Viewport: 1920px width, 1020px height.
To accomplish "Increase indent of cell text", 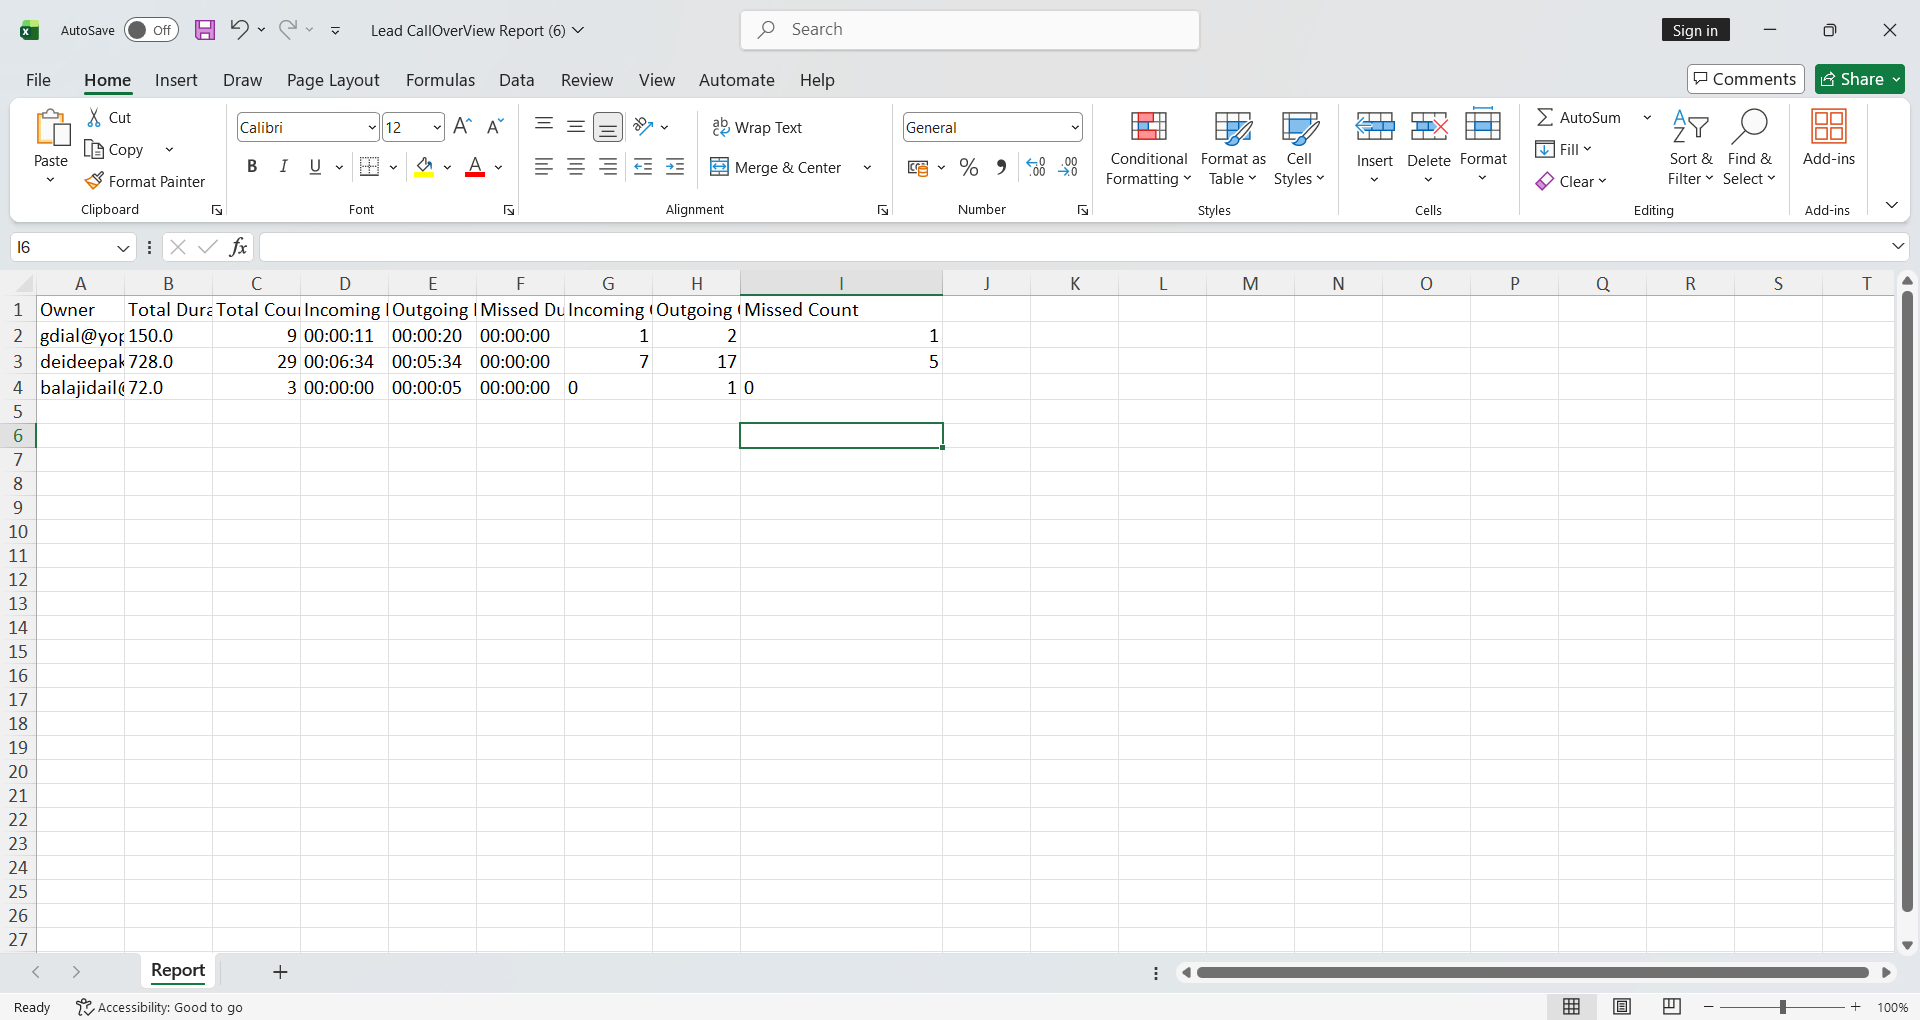I will point(675,167).
